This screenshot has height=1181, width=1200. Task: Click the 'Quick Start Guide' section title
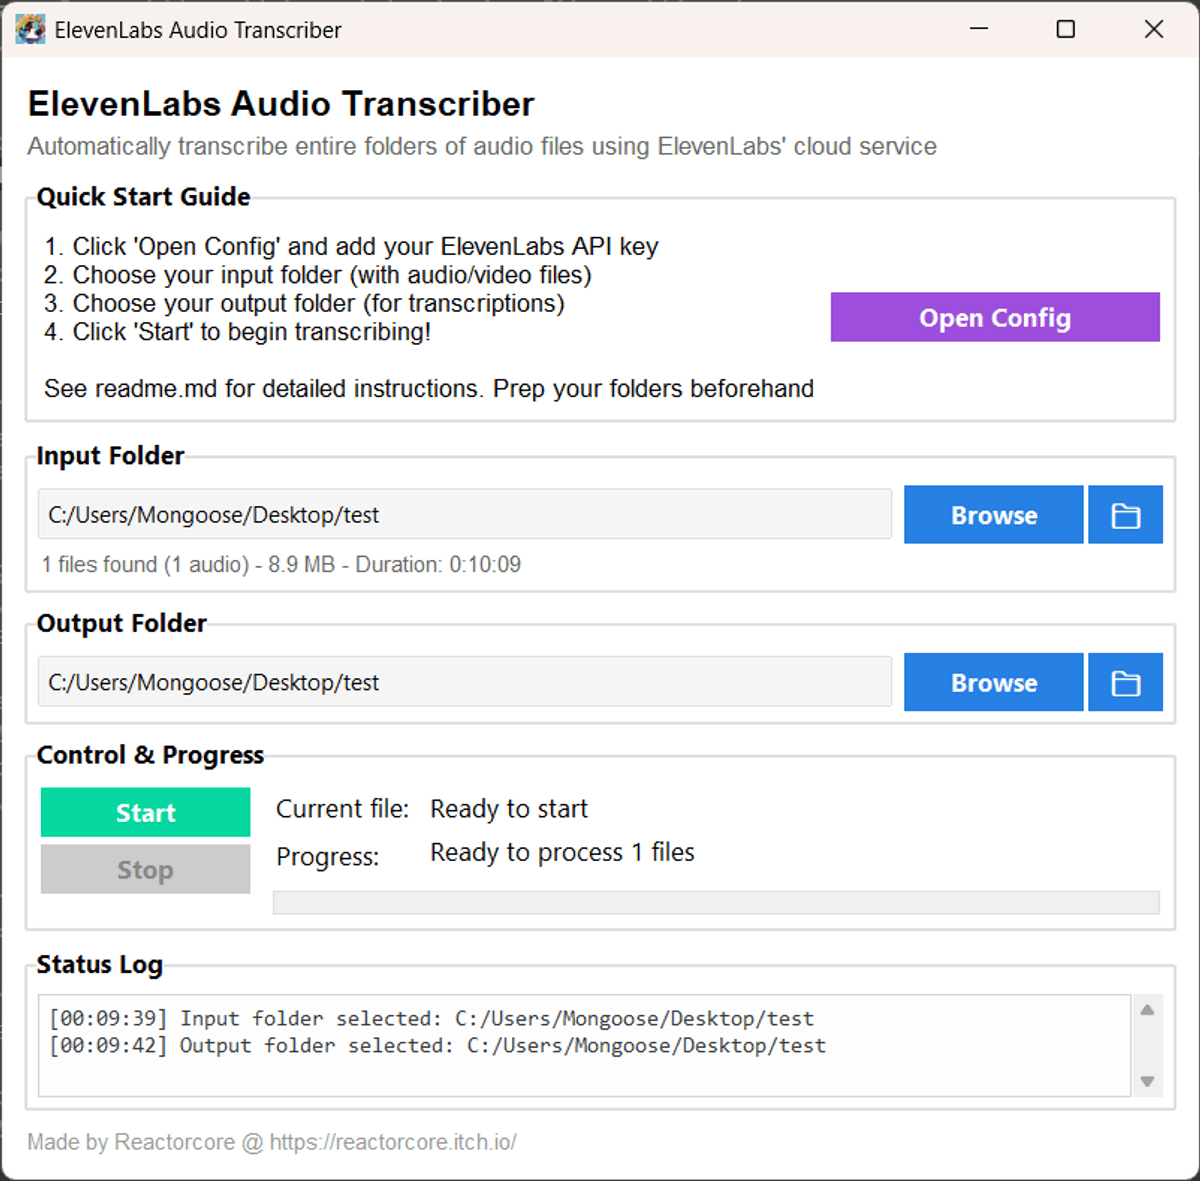(143, 197)
